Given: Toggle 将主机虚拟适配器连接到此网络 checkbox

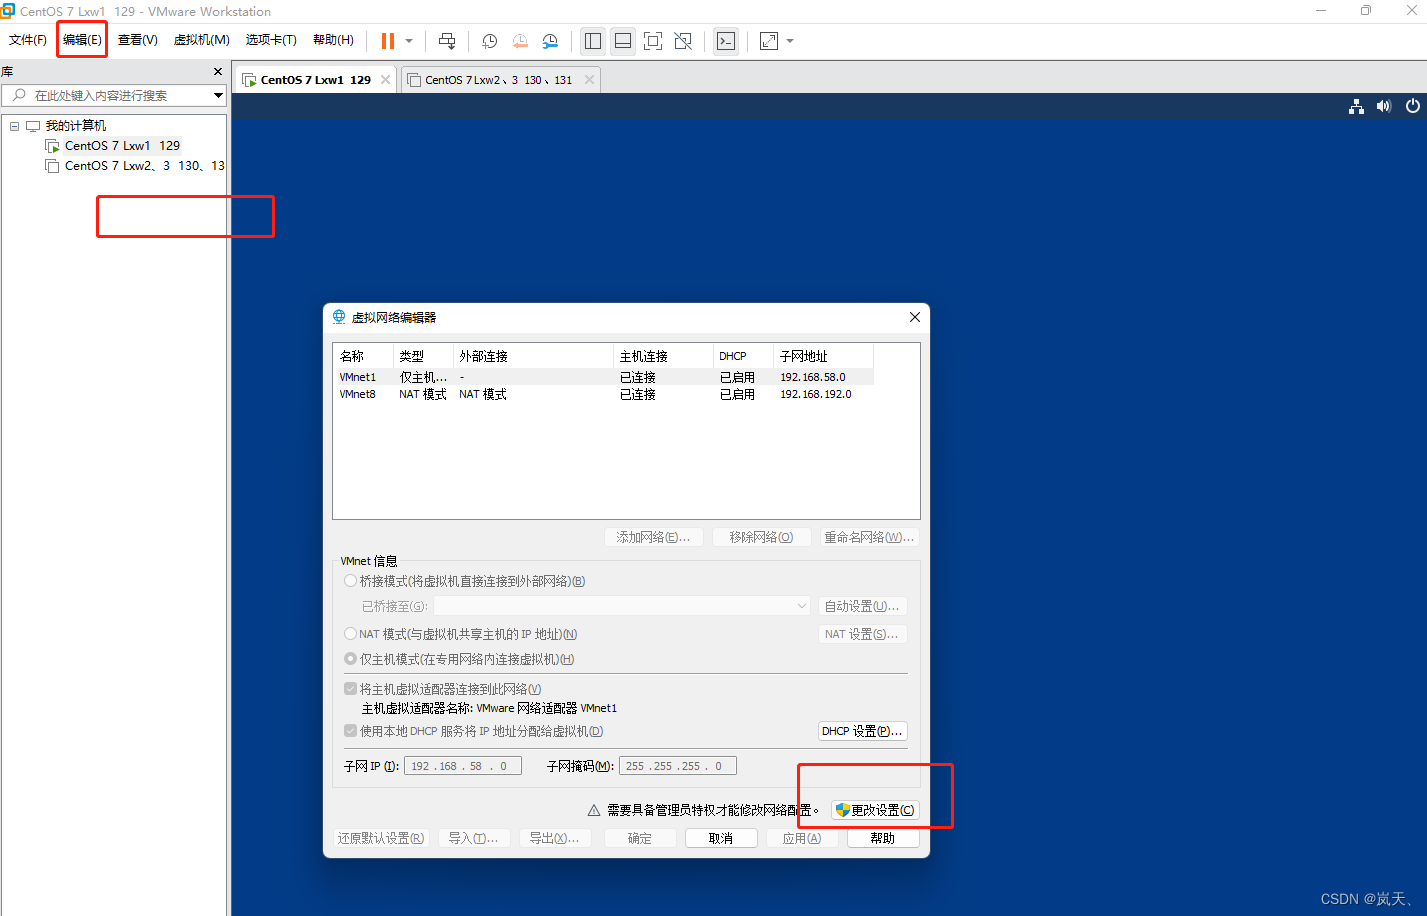Looking at the screenshot, I should [350, 689].
